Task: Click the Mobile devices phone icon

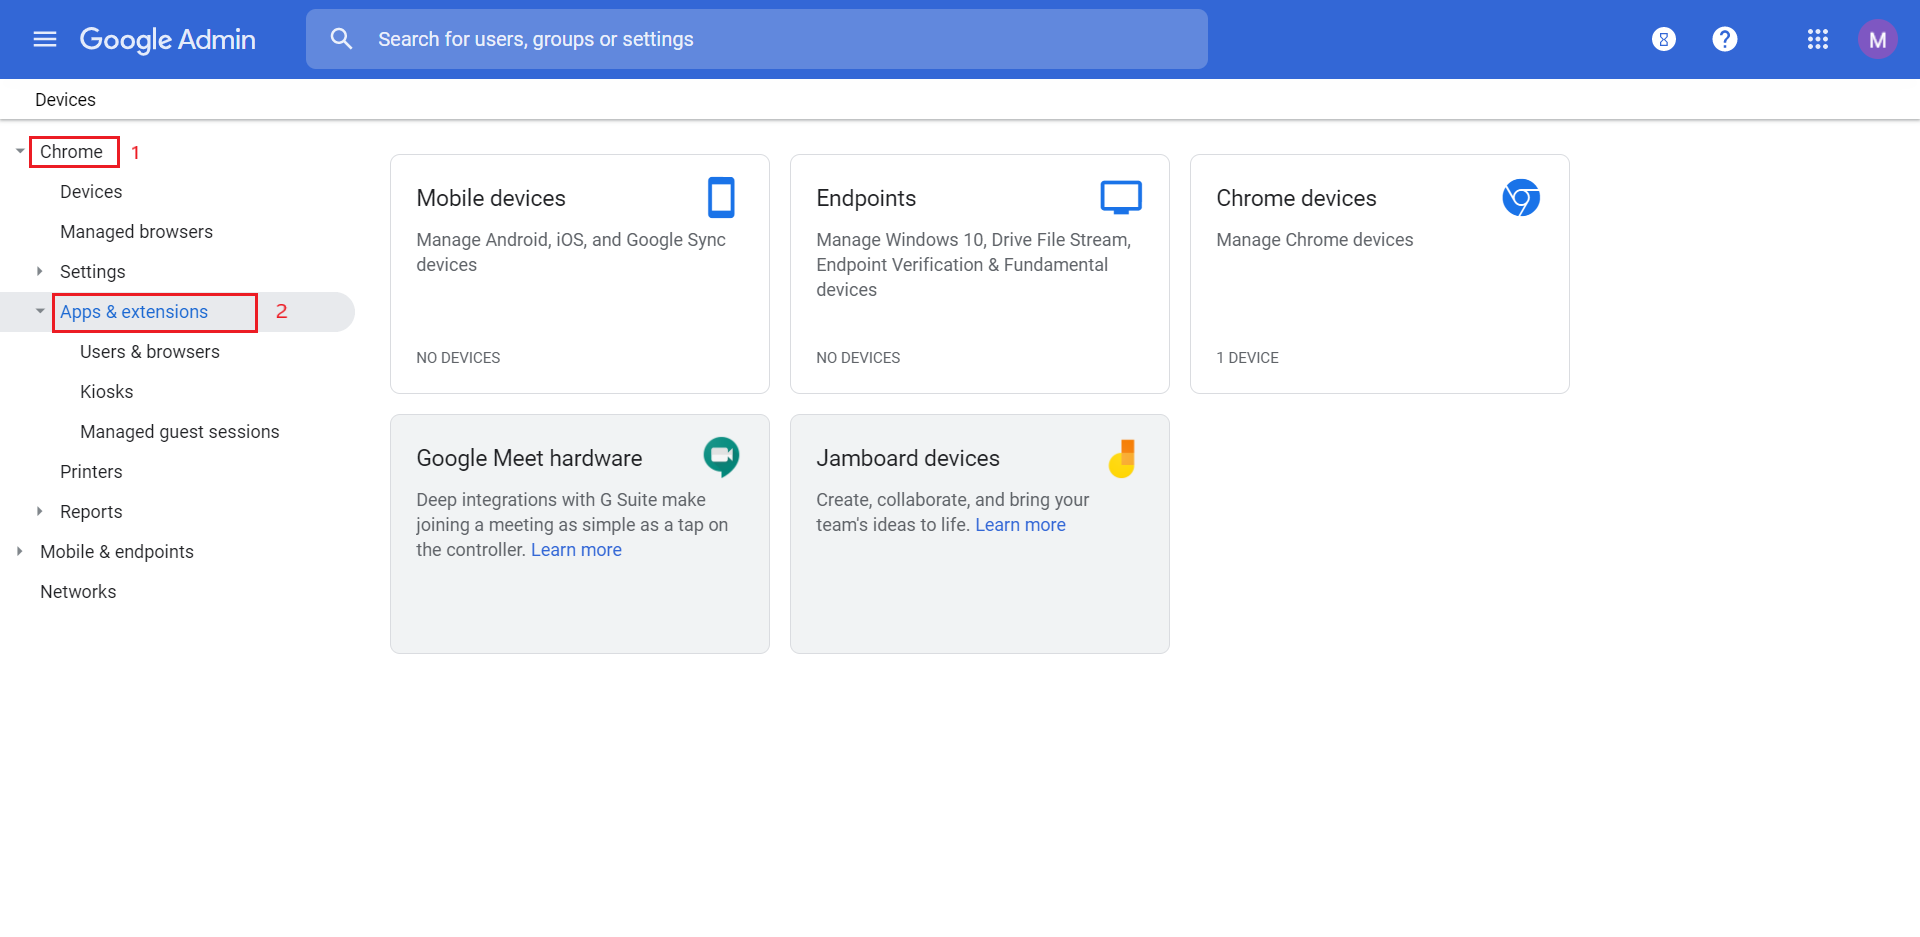Action: click(721, 197)
